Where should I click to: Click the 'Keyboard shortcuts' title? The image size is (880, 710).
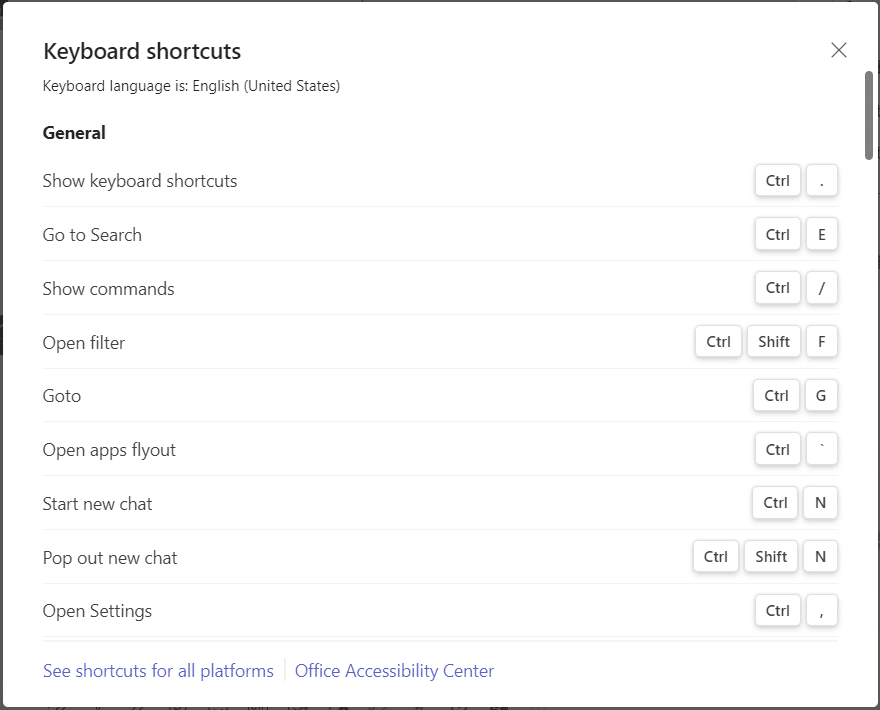[x=142, y=51]
